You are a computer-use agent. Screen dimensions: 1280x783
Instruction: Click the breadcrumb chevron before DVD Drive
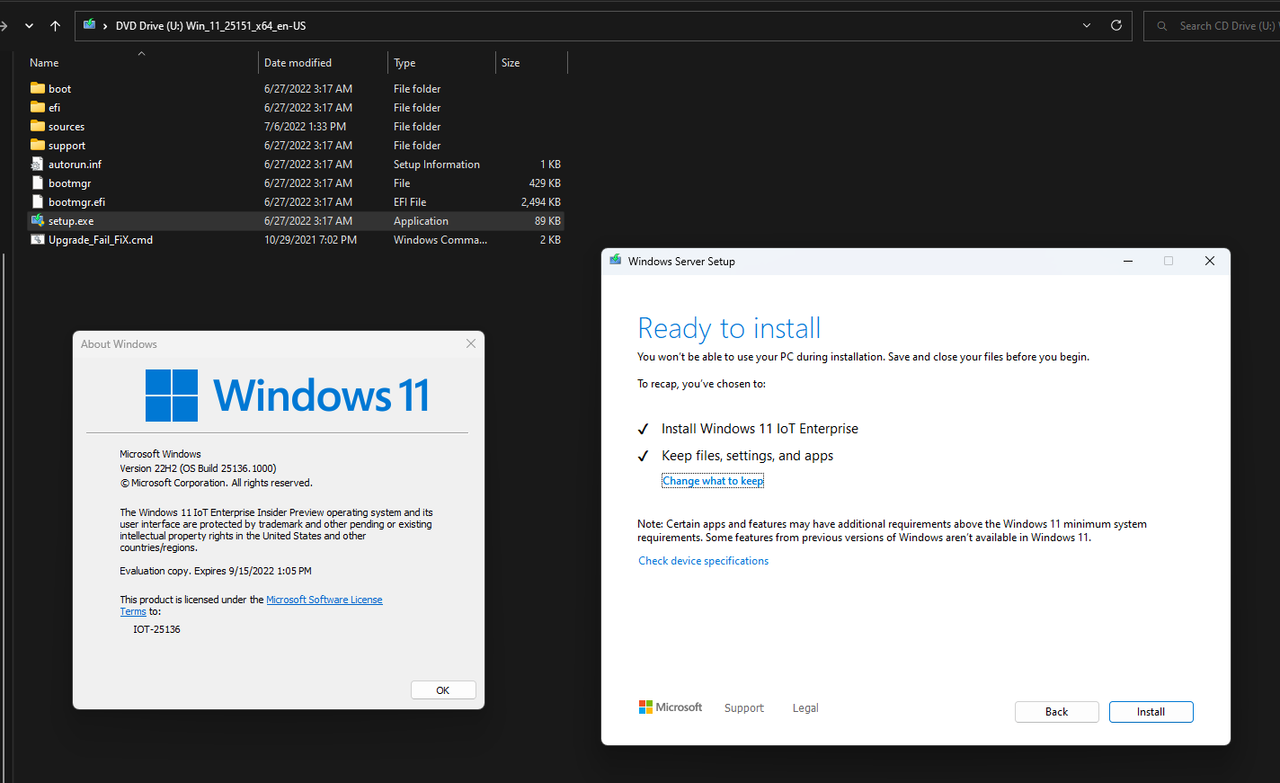coord(105,26)
